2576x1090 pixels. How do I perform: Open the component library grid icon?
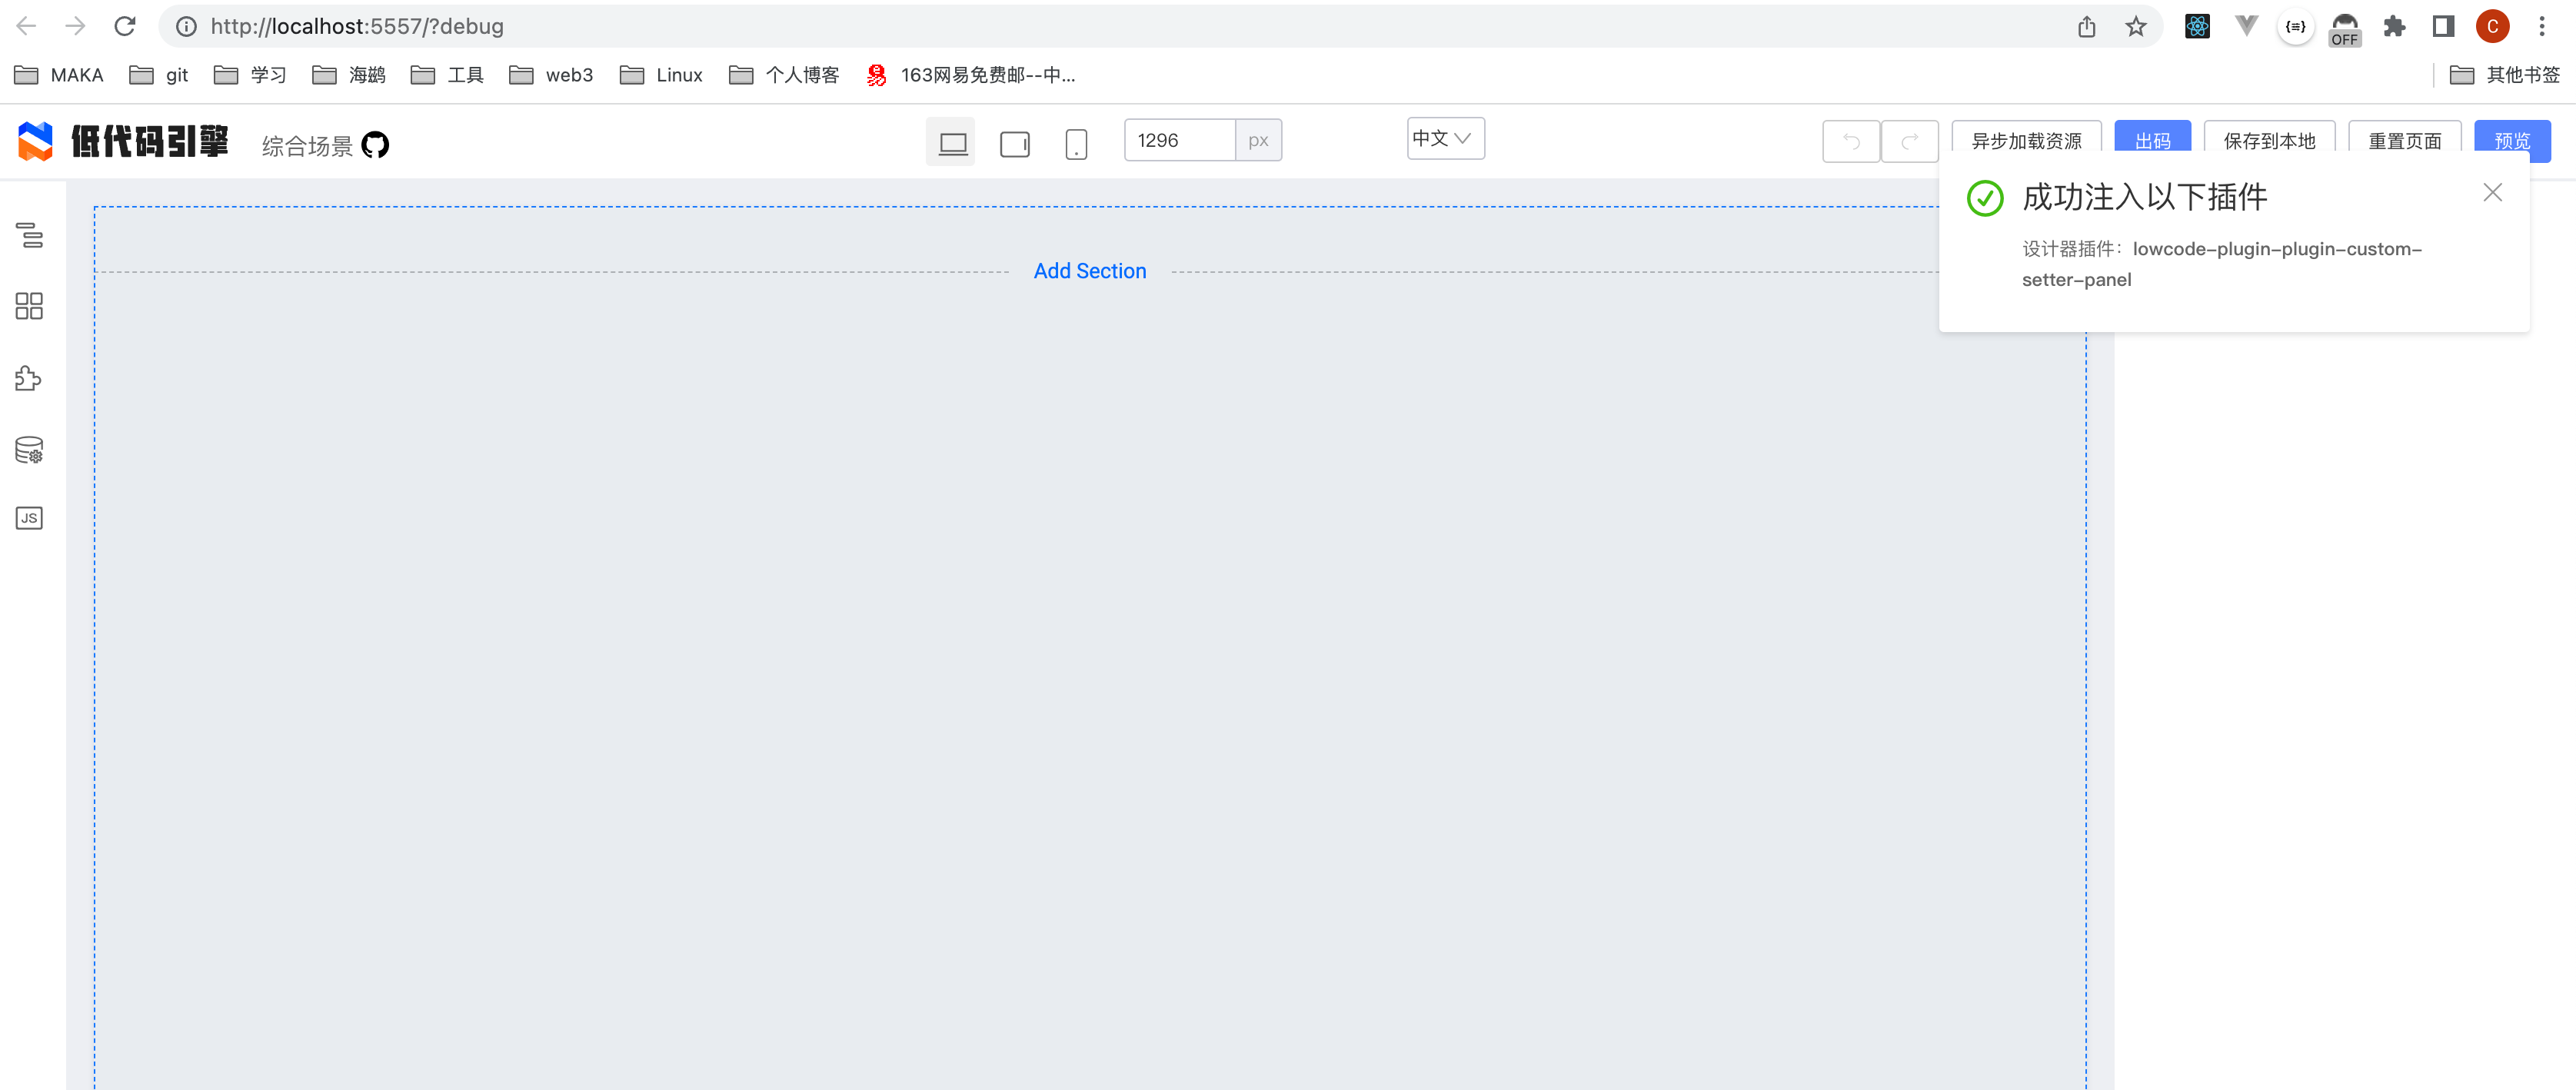[x=29, y=306]
